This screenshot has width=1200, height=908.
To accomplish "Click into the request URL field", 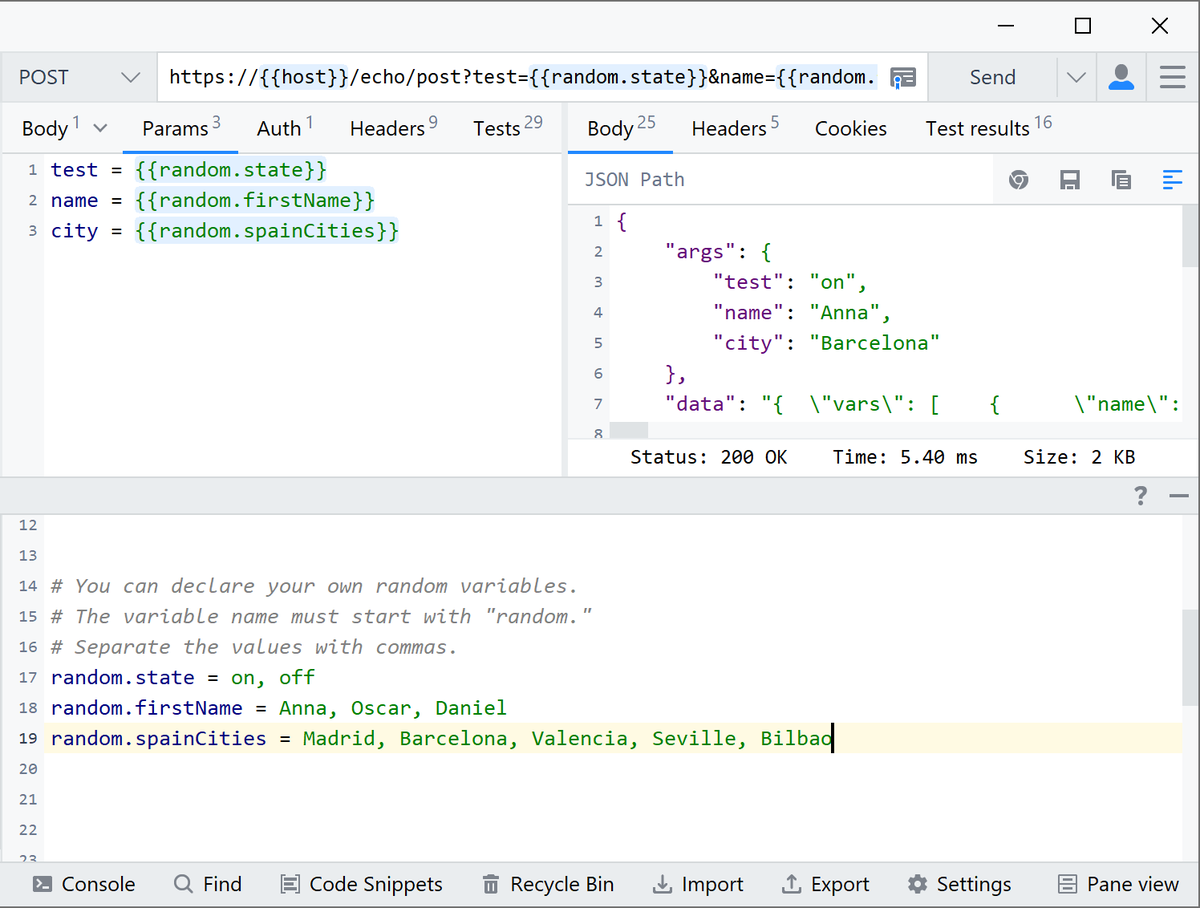I will (523, 77).
